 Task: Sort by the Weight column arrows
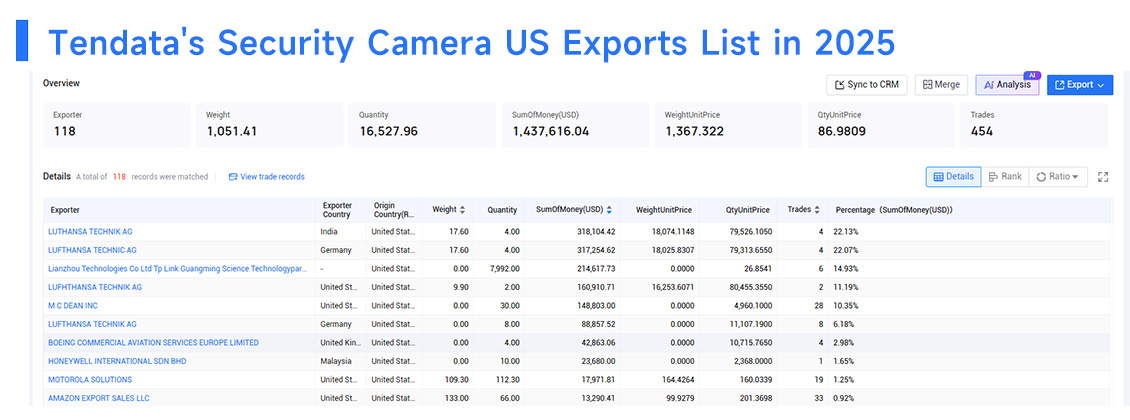coord(462,210)
